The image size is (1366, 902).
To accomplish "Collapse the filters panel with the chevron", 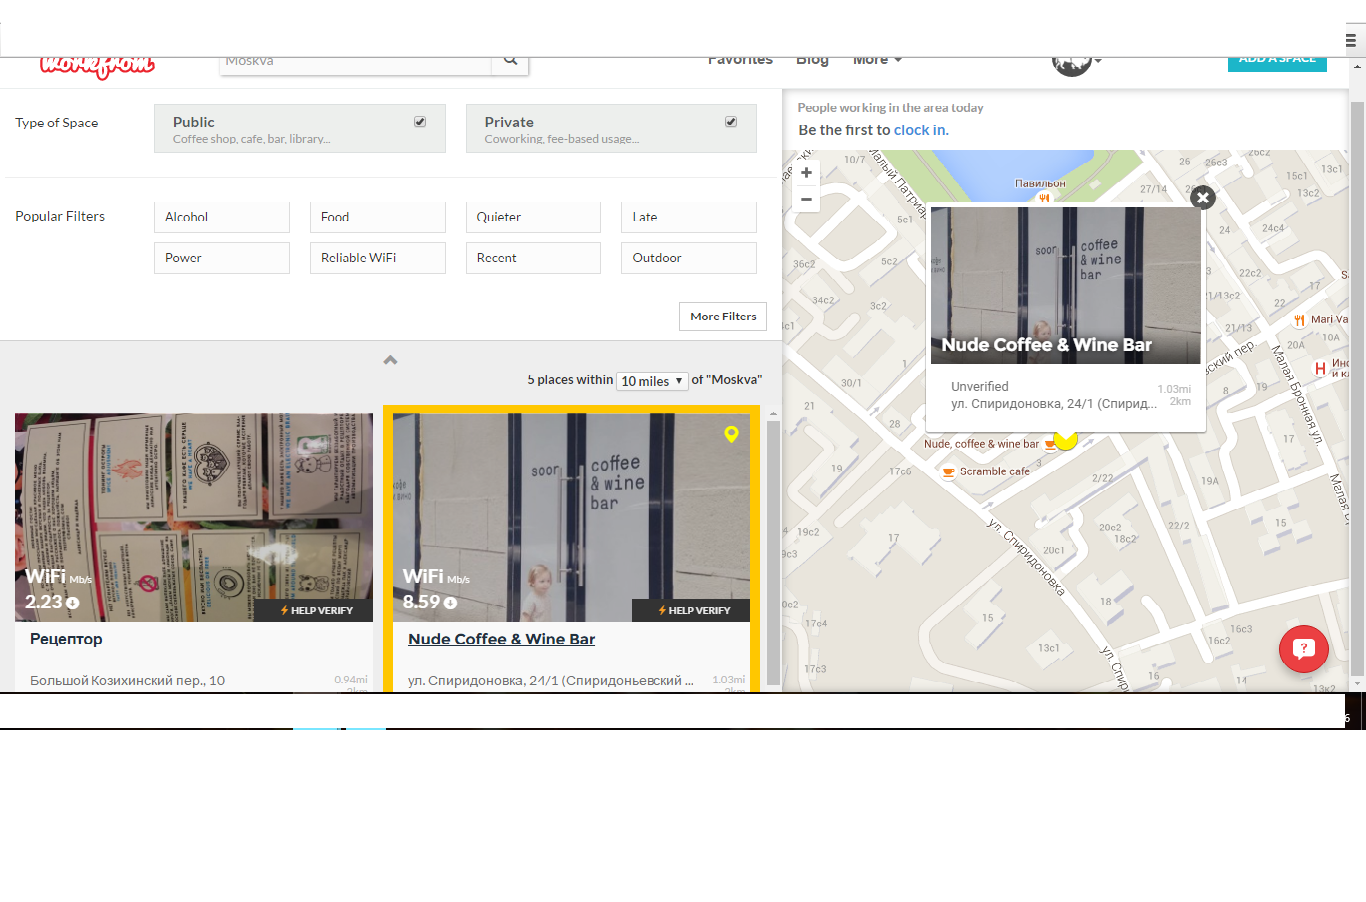I will tap(390, 360).
